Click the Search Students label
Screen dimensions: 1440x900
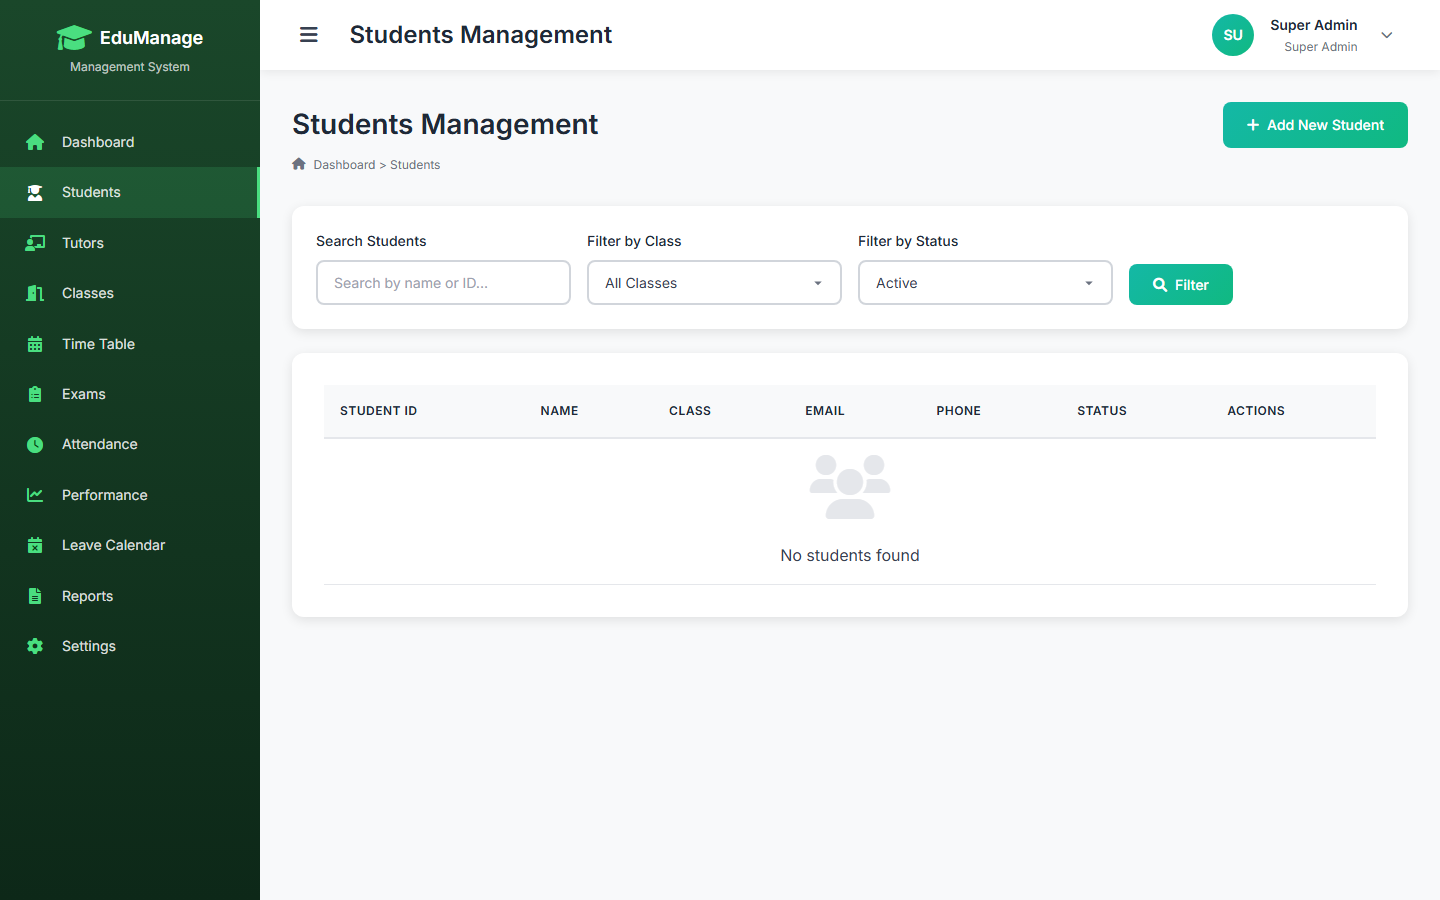pyautogui.click(x=371, y=241)
